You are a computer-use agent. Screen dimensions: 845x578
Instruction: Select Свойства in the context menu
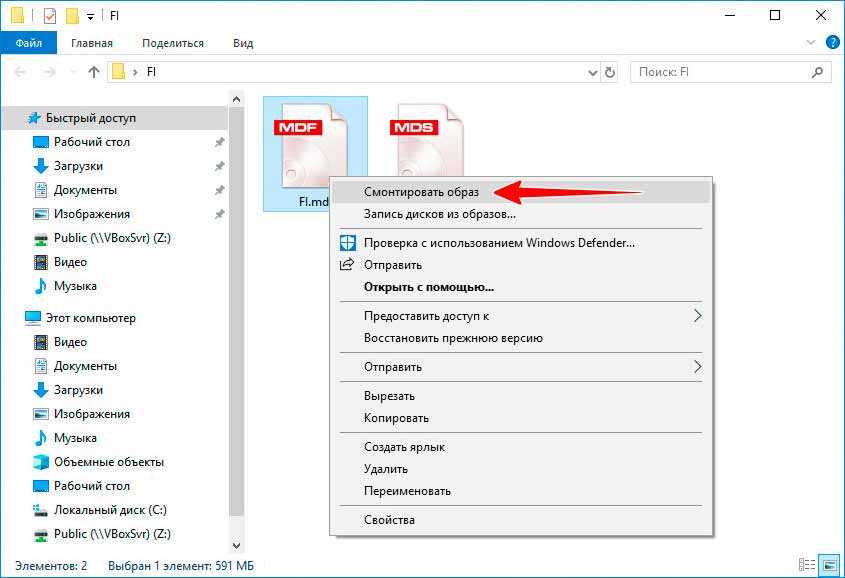(x=389, y=520)
